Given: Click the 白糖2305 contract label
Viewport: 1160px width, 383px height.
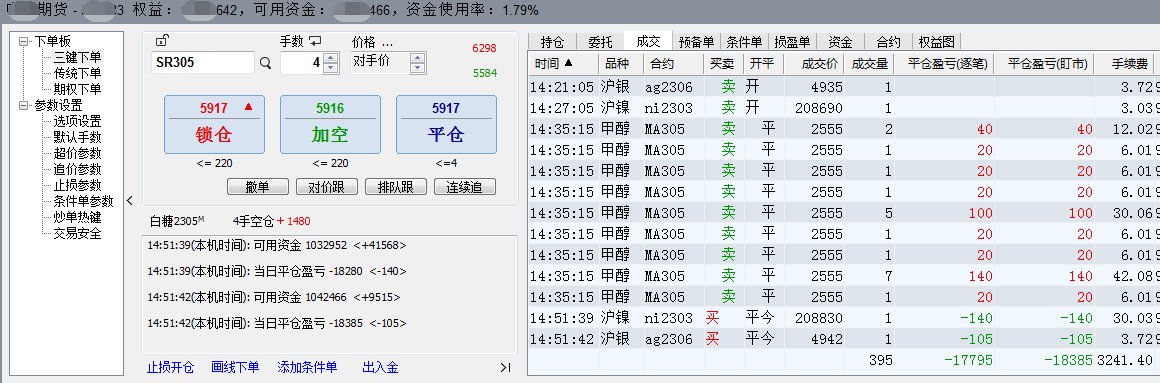Looking at the screenshot, I should pos(177,220).
